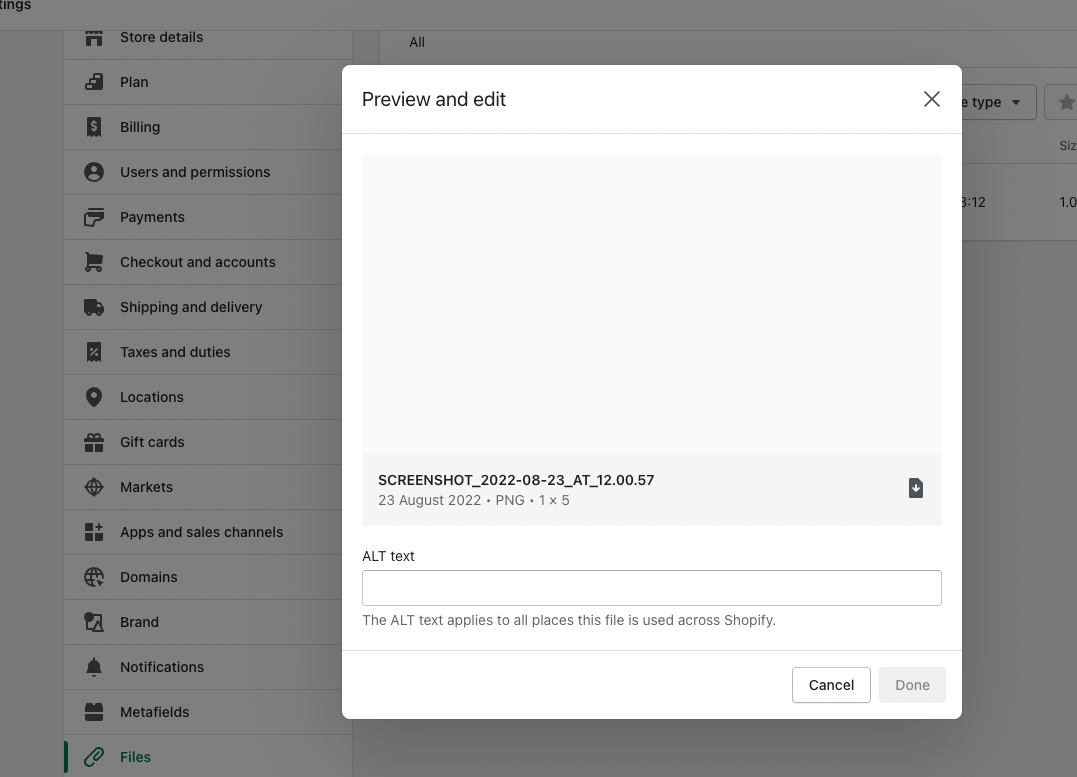Click the Users and permissions person icon
This screenshot has height=777, width=1077.
pos(93,172)
